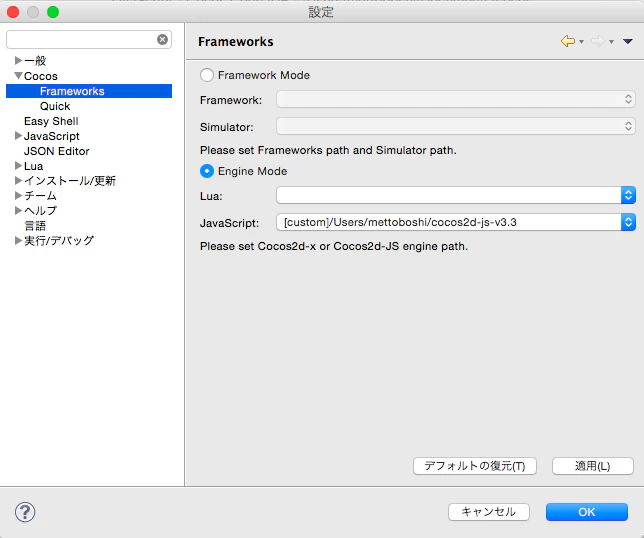The width and height of the screenshot is (644, 538).
Task: Expand the ヘルプ tree node
Action: point(18,210)
